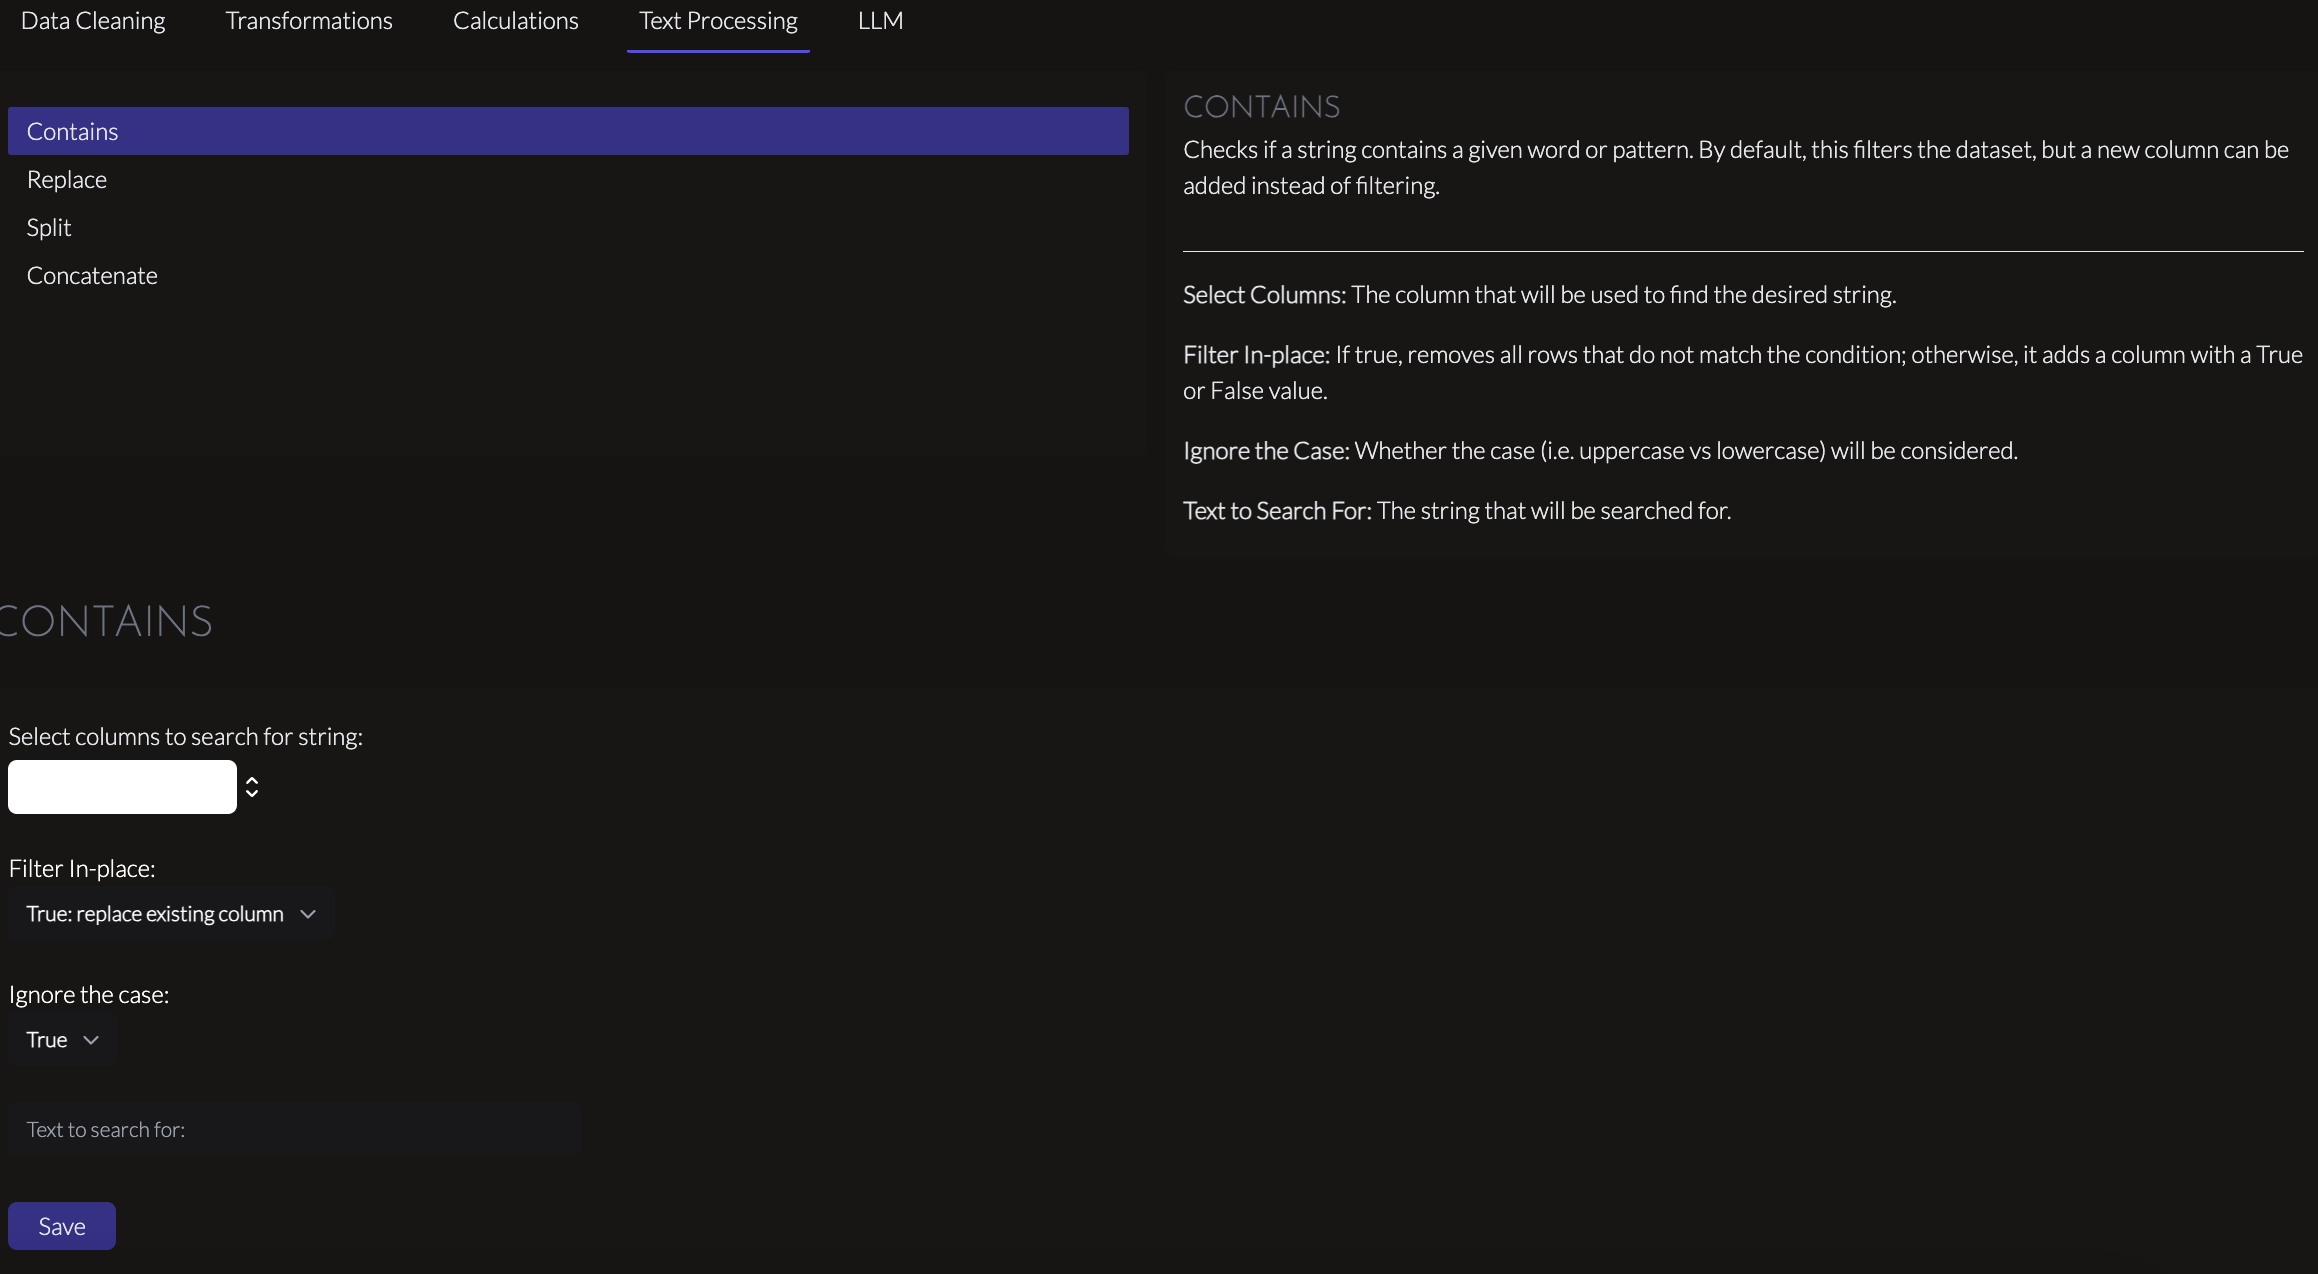
Task: Click the chevron beside the True value
Action: [91, 1040]
